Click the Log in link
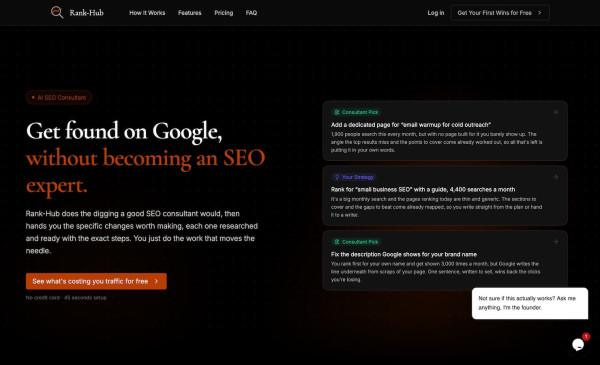The image size is (600, 365). click(x=436, y=13)
